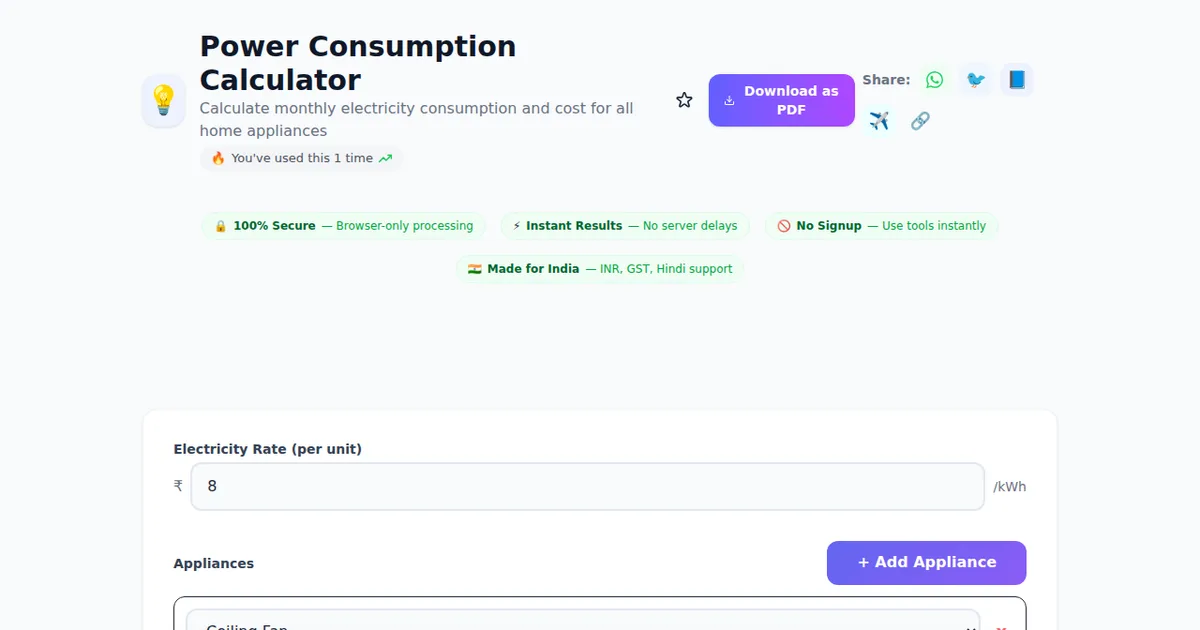Copy the page link with the chain icon

(x=920, y=121)
